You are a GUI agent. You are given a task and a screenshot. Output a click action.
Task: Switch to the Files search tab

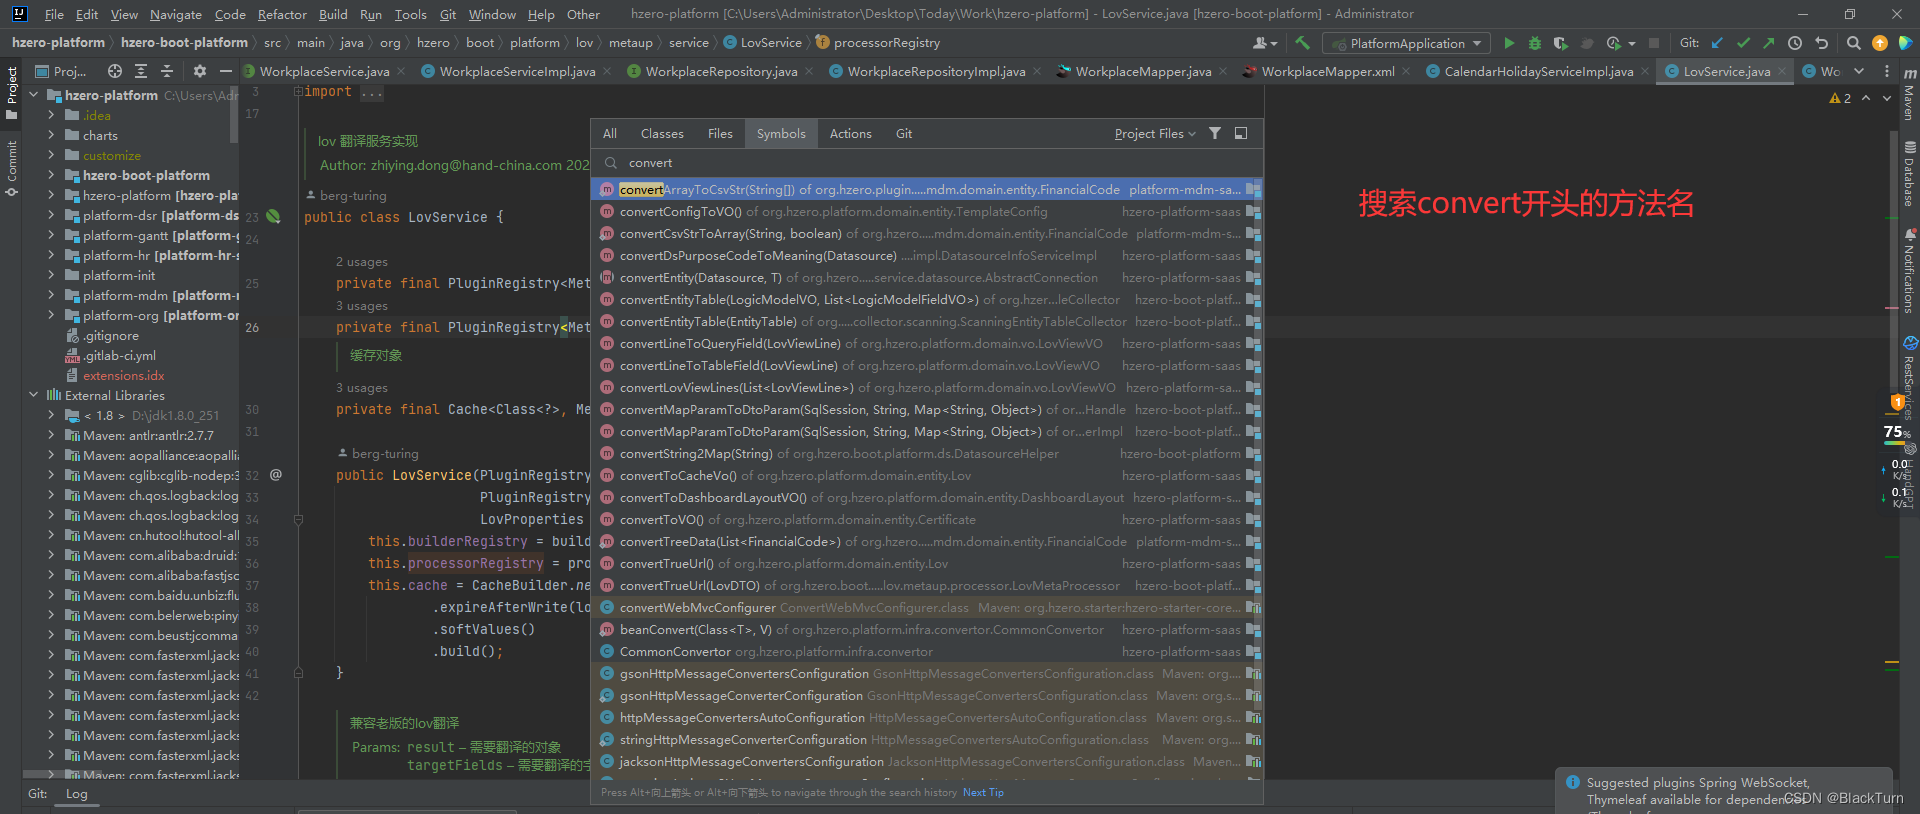click(x=720, y=133)
